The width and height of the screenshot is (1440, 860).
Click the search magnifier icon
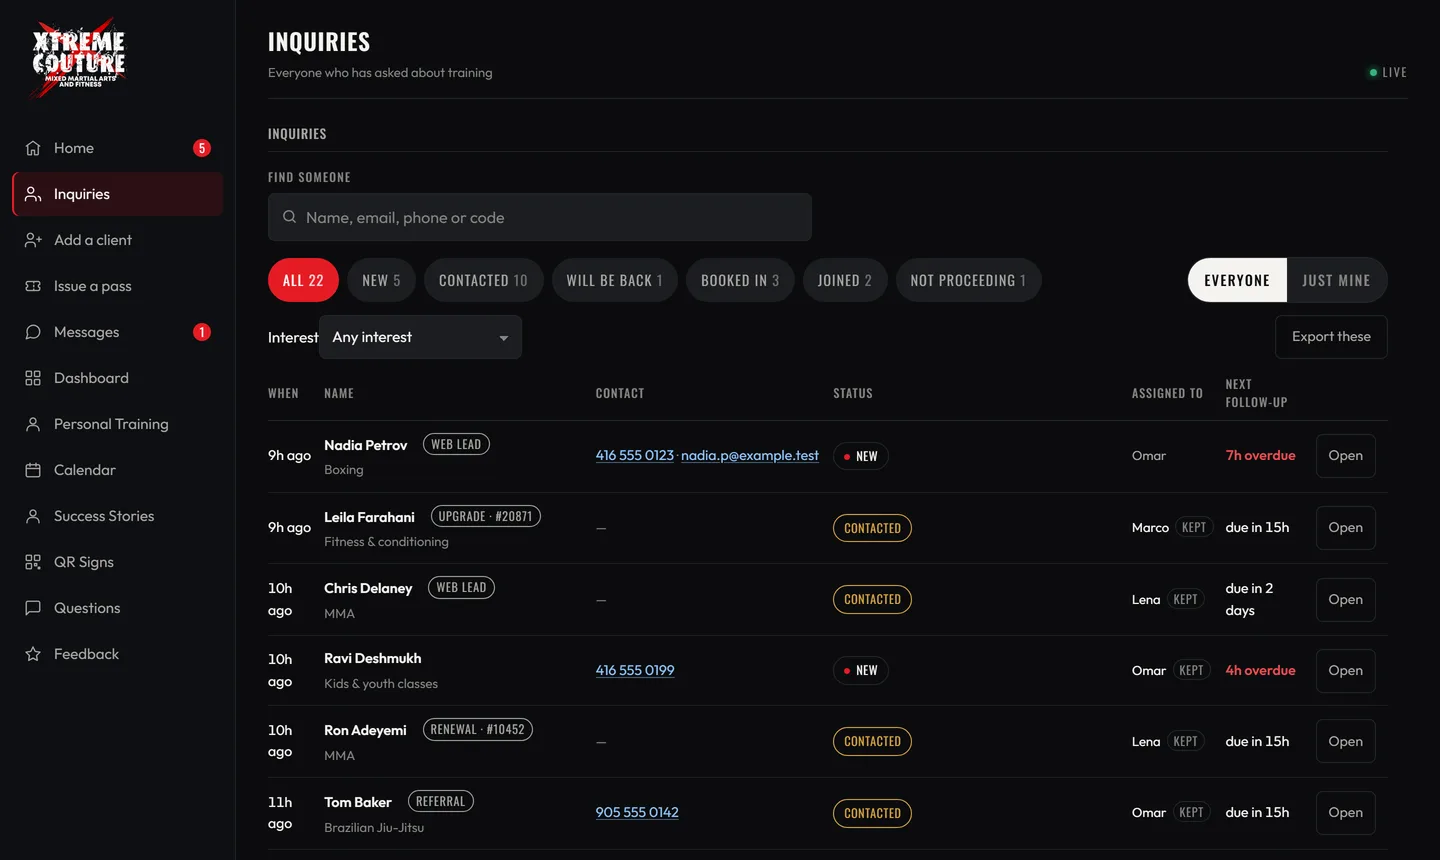(289, 217)
